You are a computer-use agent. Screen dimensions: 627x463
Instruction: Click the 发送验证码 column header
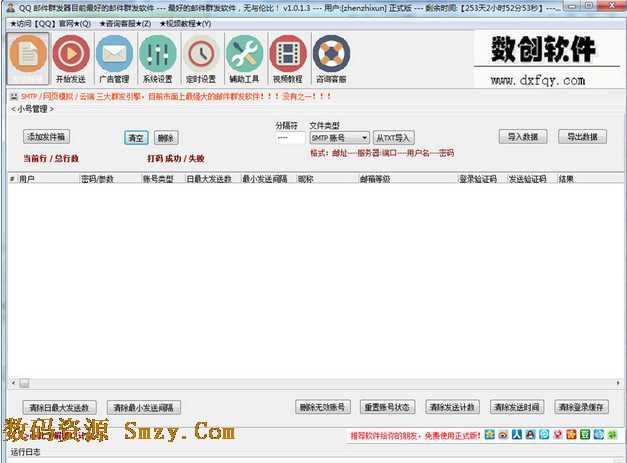[x=531, y=179]
